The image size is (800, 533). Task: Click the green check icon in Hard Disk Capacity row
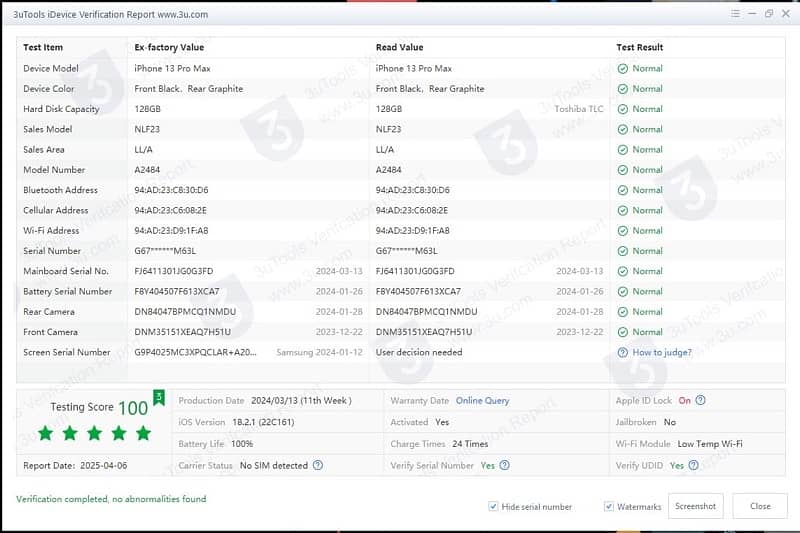623,109
